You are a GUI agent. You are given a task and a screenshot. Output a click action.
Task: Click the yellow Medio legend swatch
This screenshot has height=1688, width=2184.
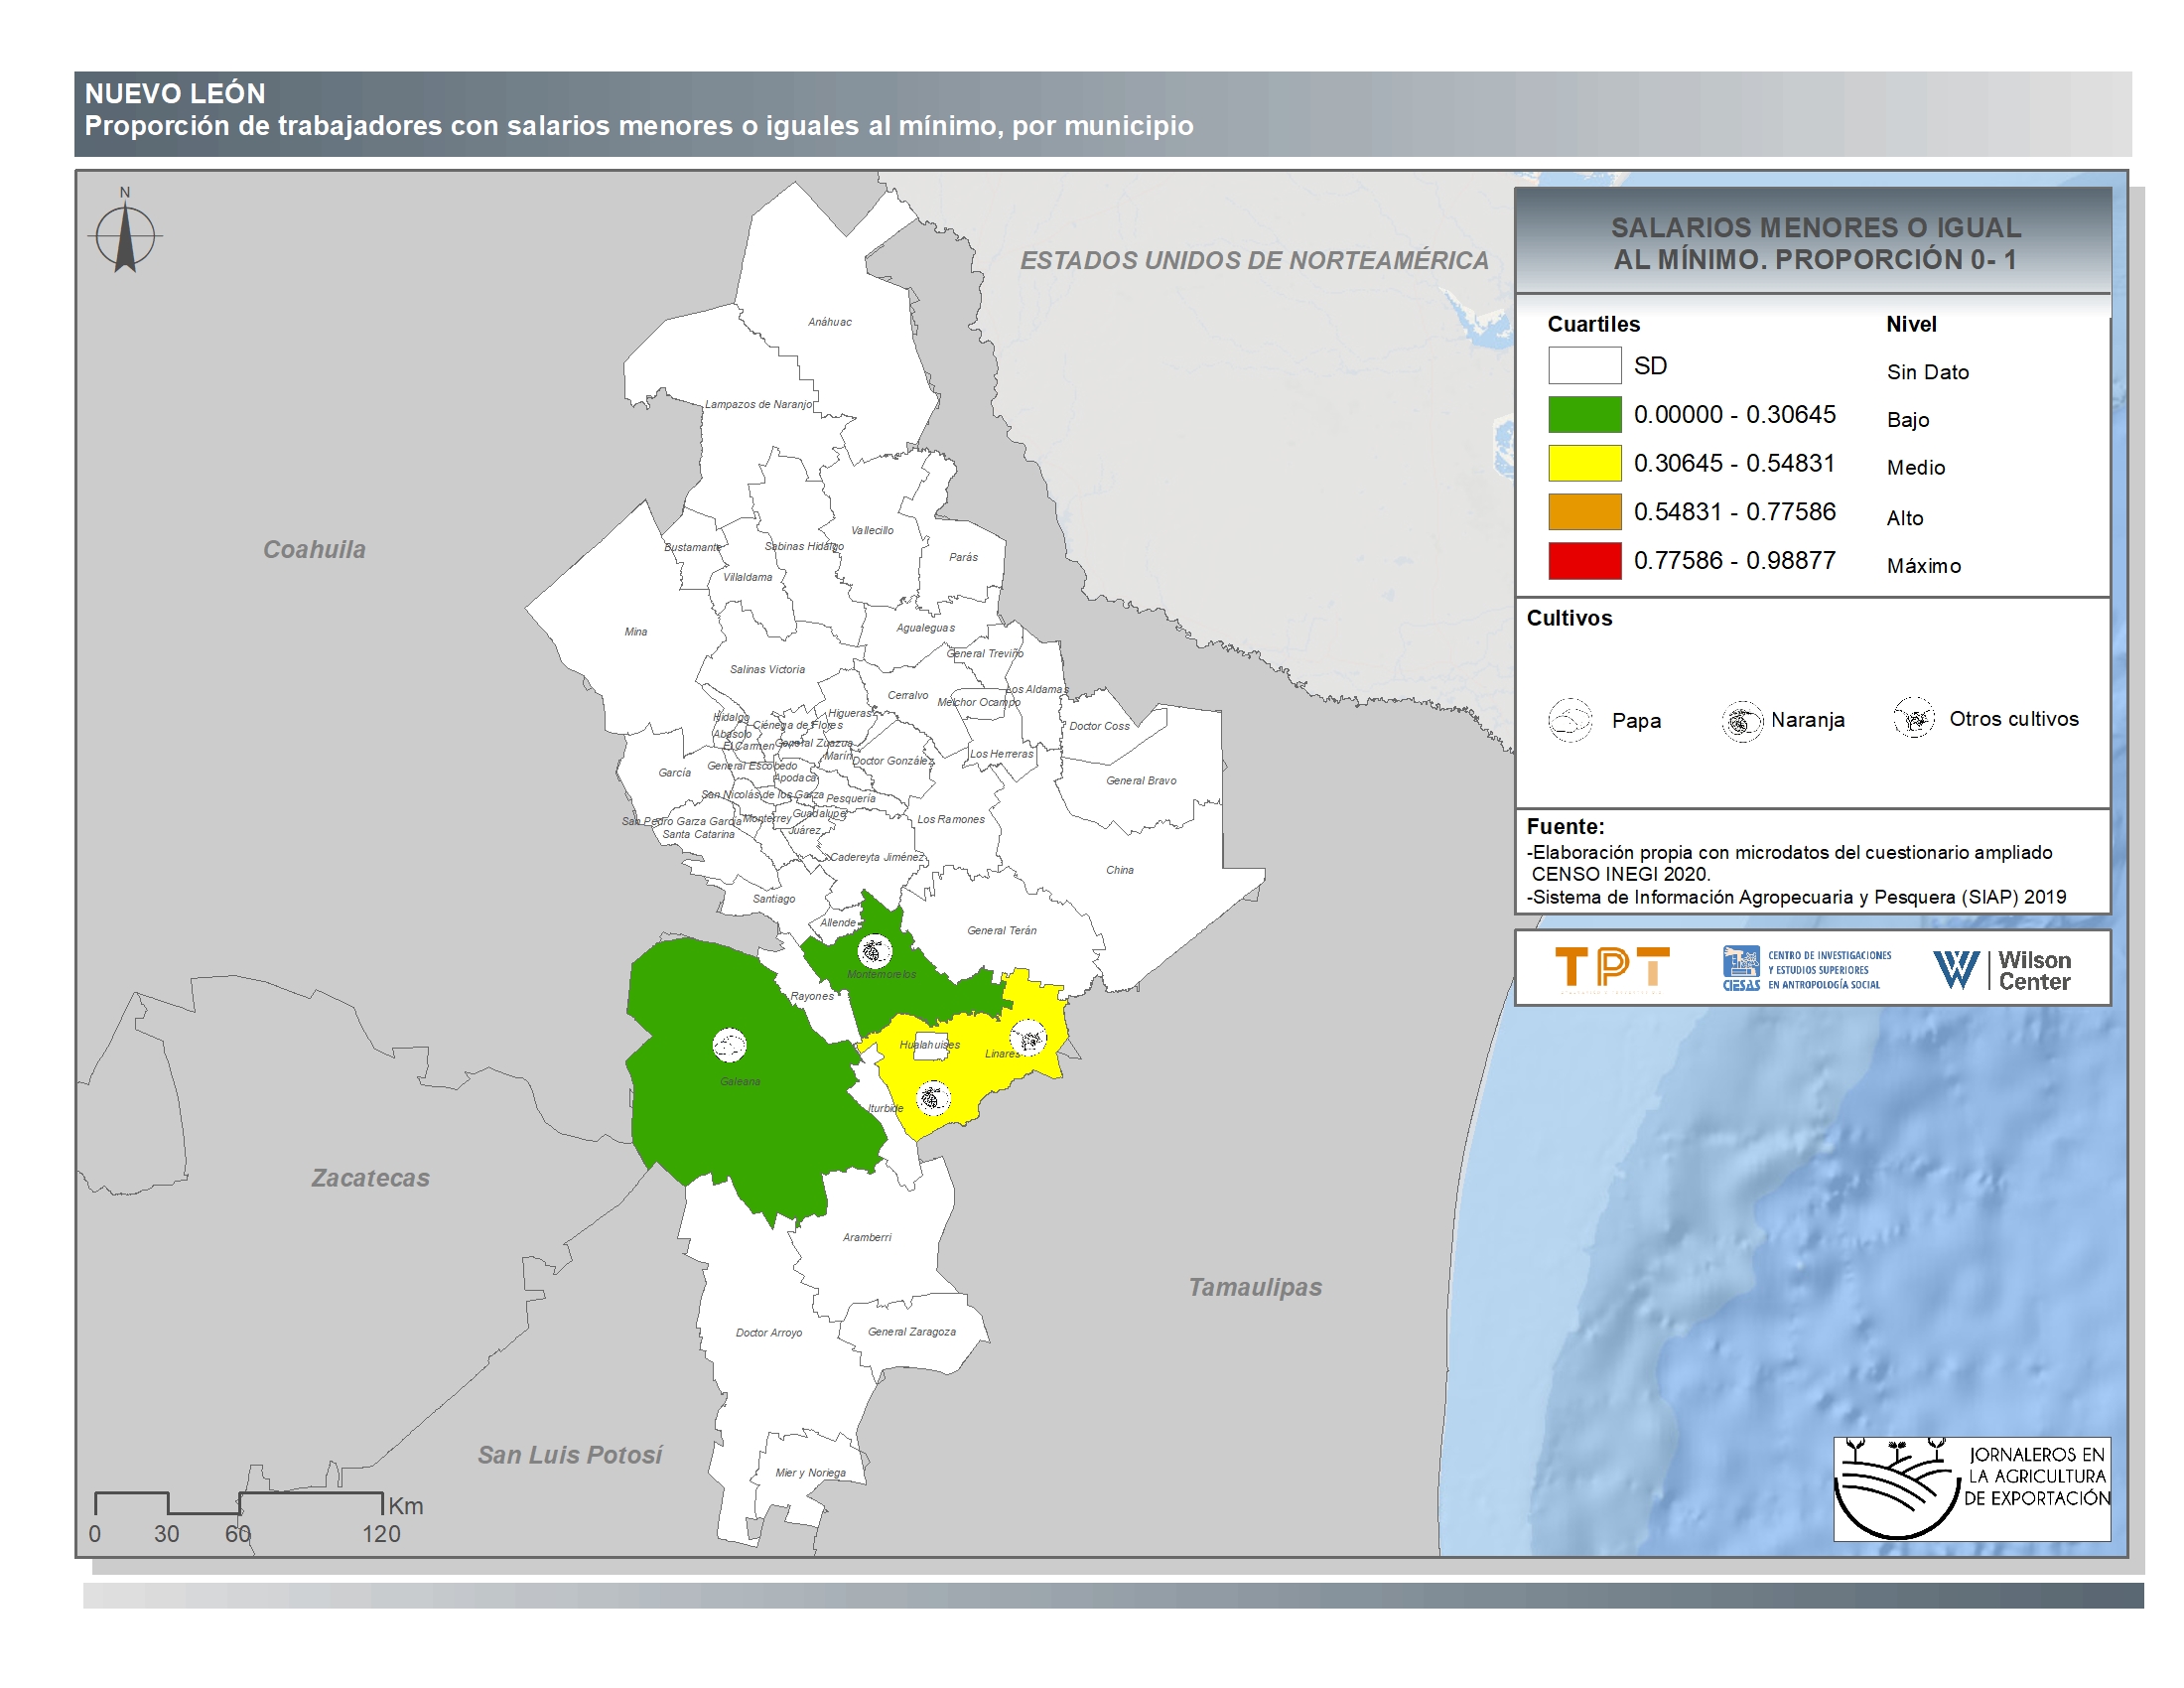pyautogui.click(x=1584, y=463)
